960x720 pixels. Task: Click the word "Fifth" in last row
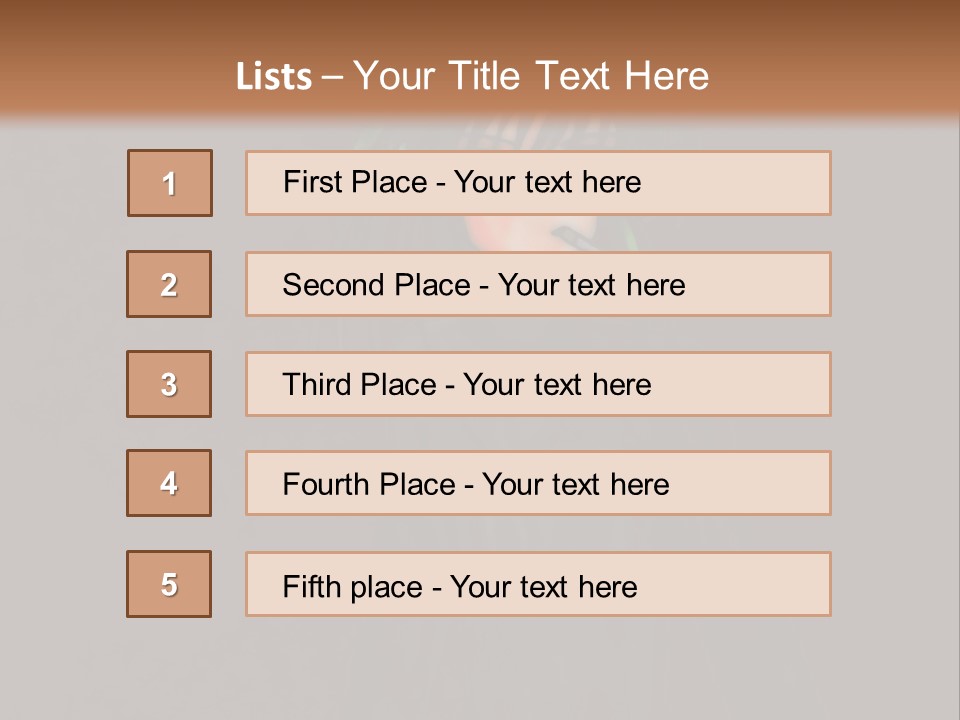click(311, 586)
